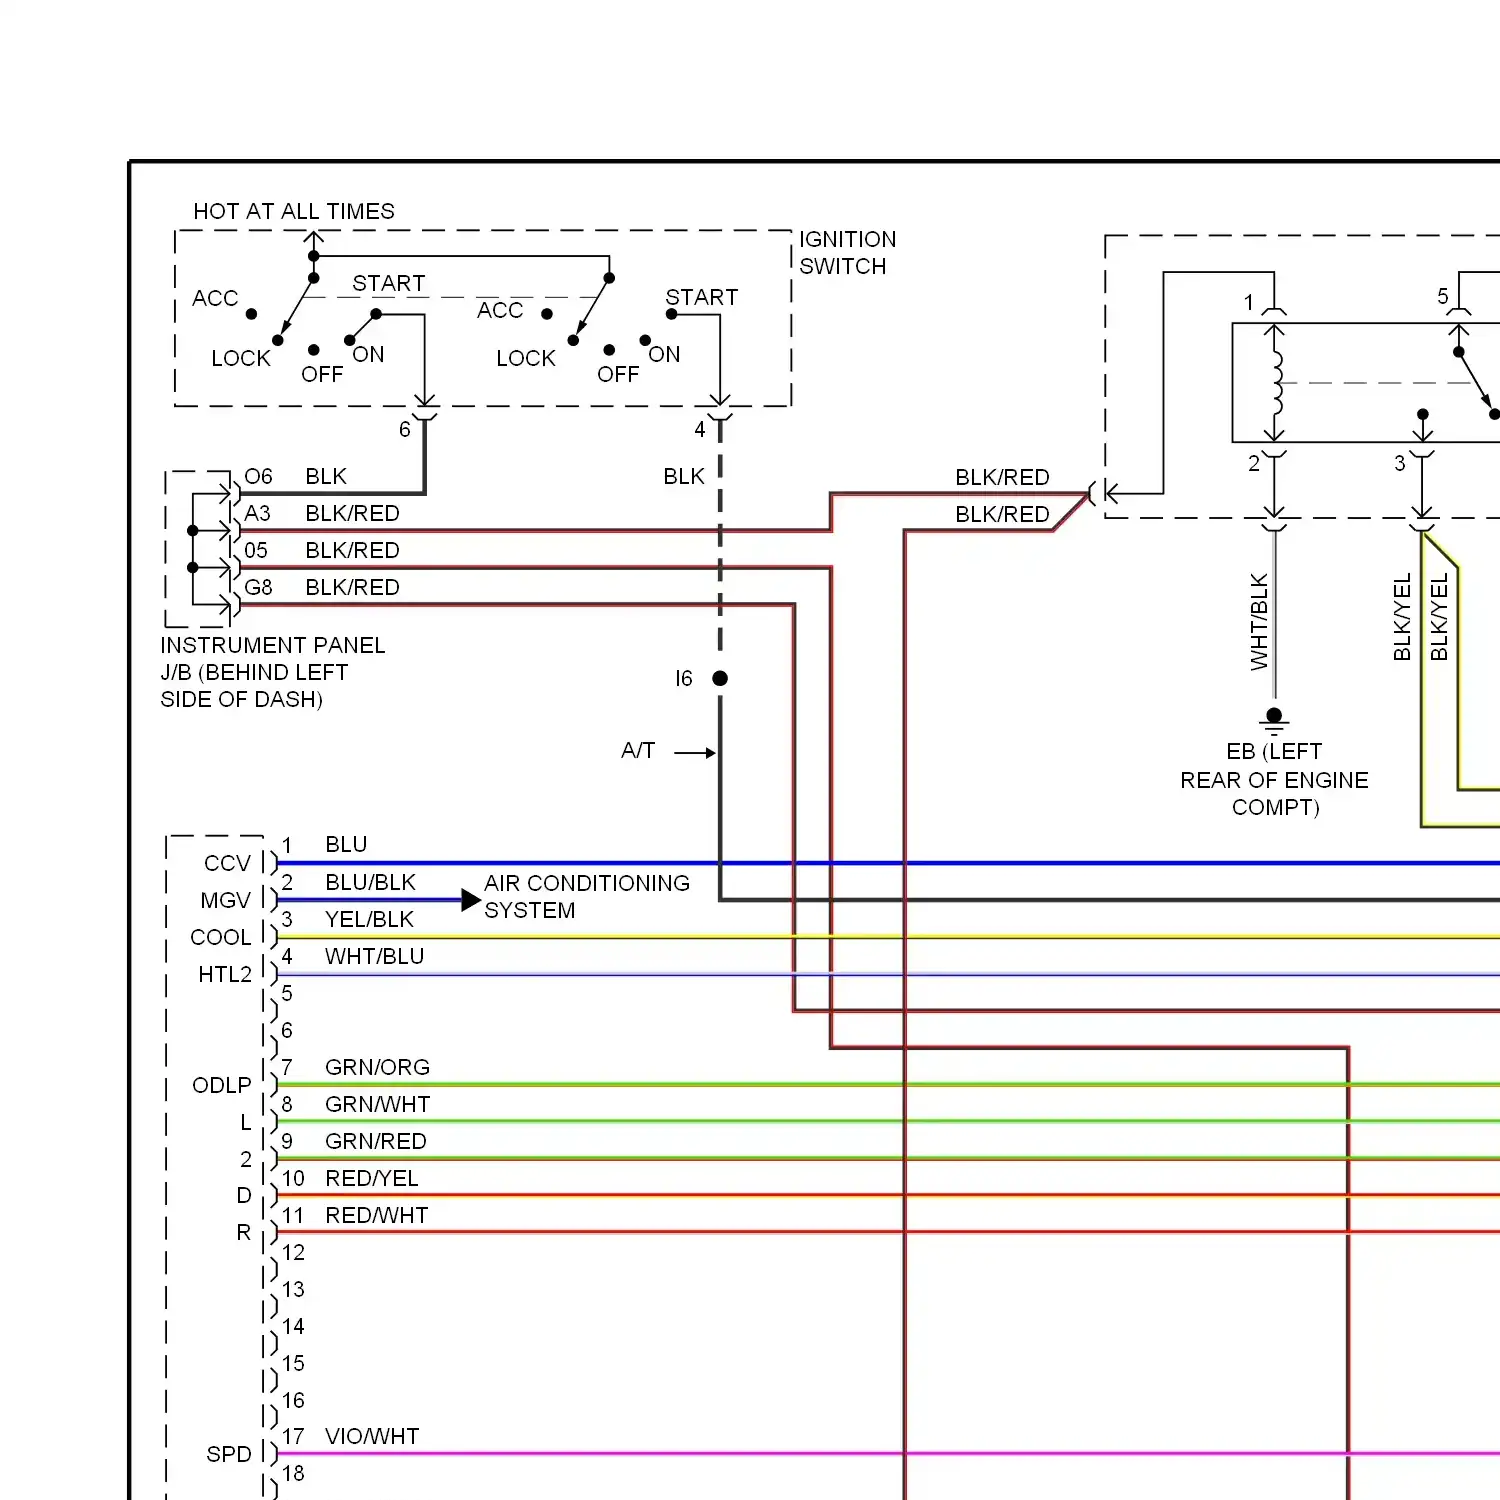Click the "HOT AT ALL TIMES" label
The image size is (1500, 1500).
[x=294, y=211]
